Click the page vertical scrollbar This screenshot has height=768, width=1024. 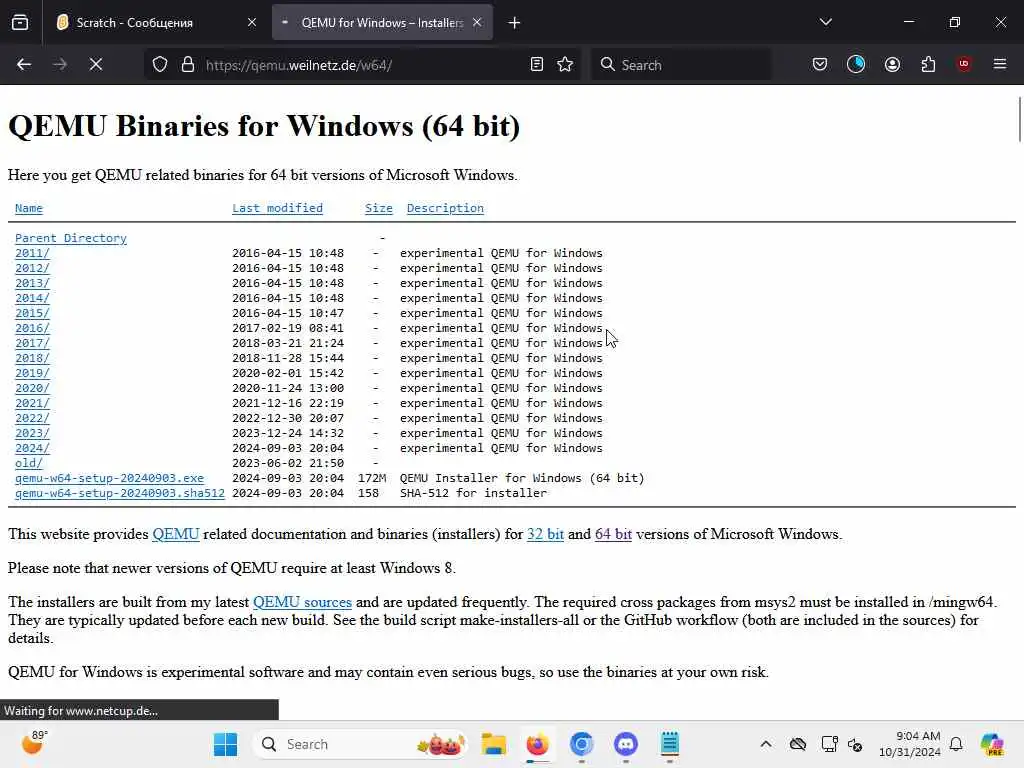point(1019,120)
